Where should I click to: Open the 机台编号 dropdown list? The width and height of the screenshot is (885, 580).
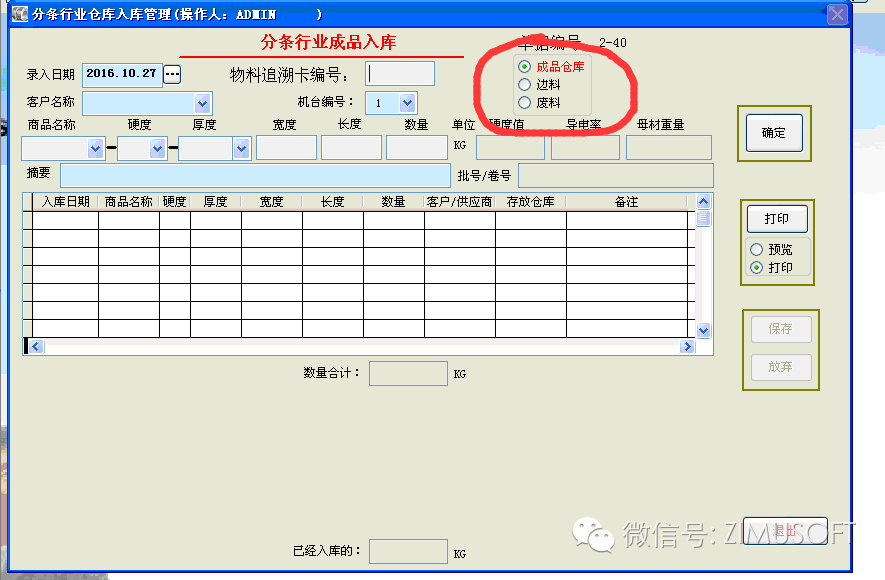[x=406, y=103]
